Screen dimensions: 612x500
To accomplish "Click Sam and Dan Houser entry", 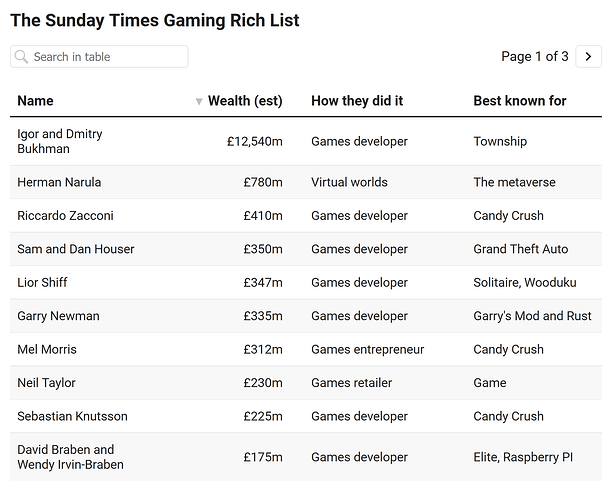I will pos(76,249).
